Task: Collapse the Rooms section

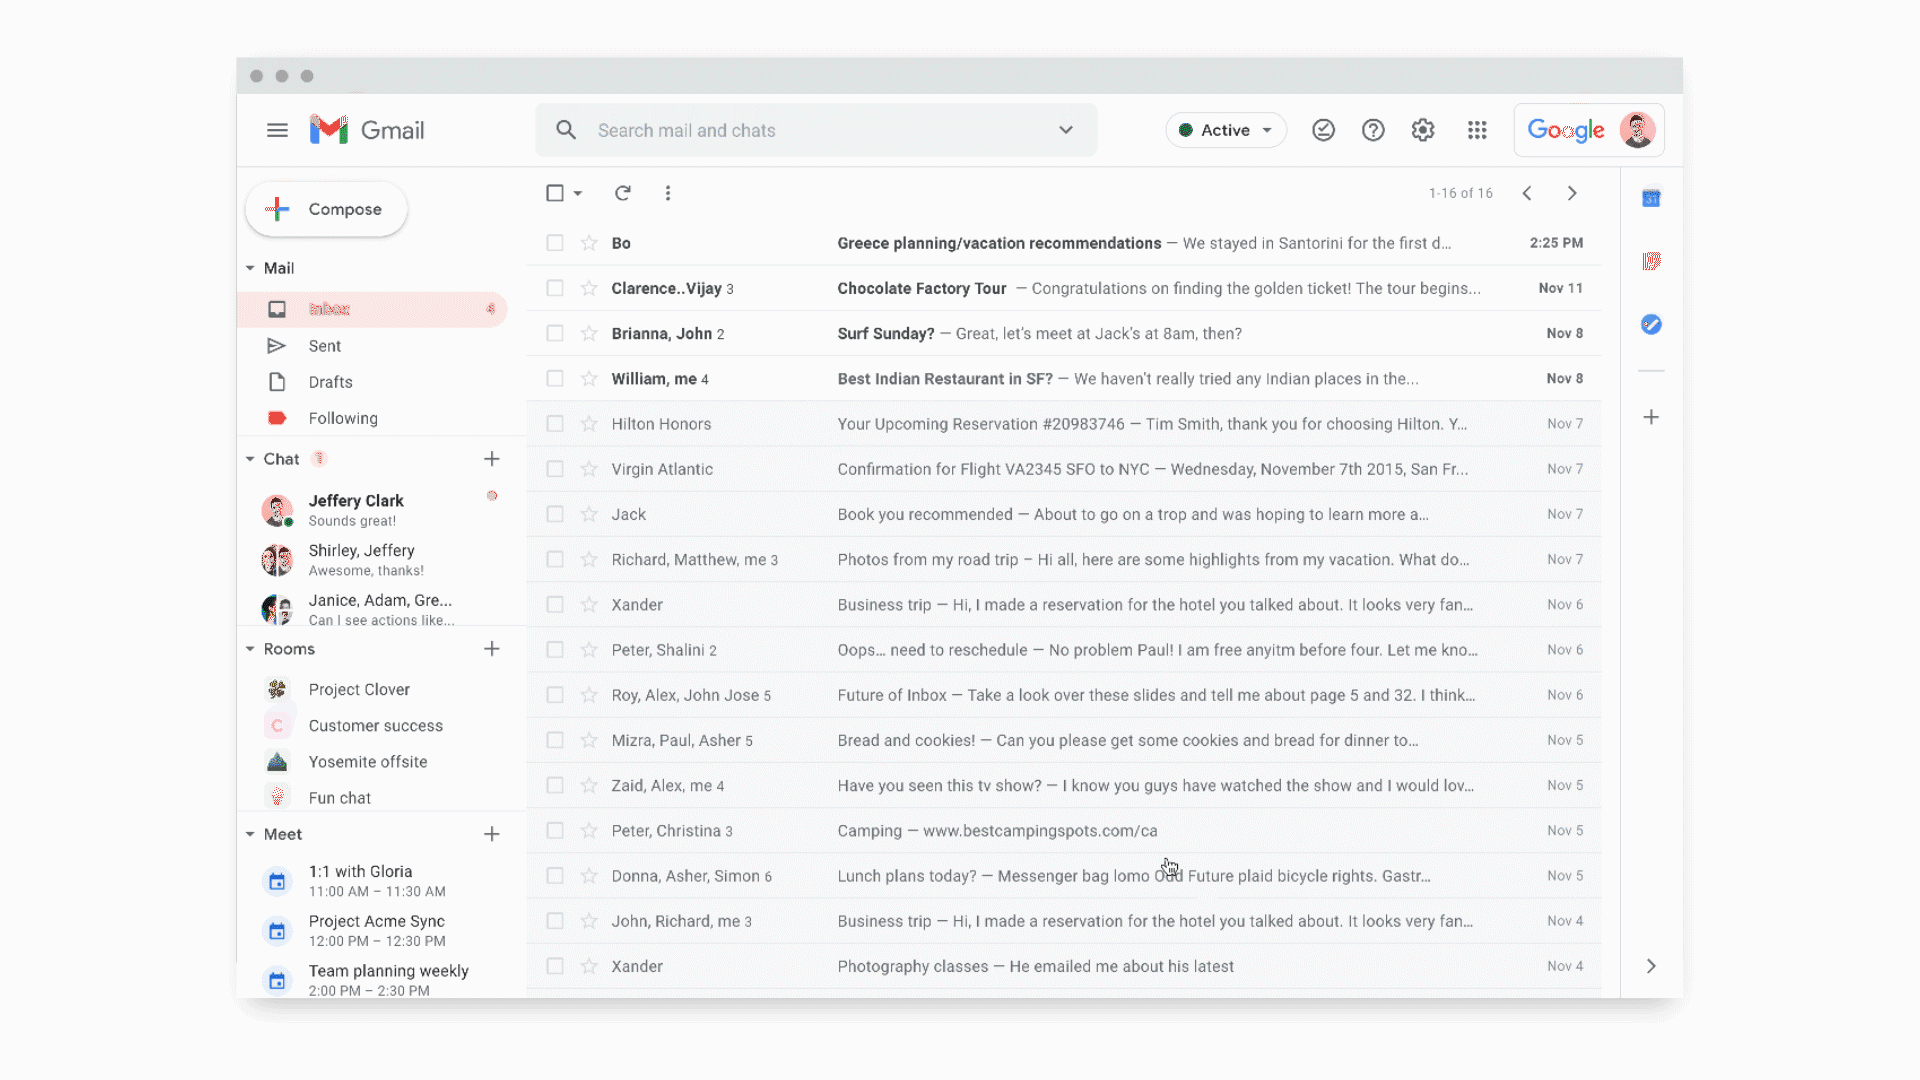Action: click(x=249, y=648)
